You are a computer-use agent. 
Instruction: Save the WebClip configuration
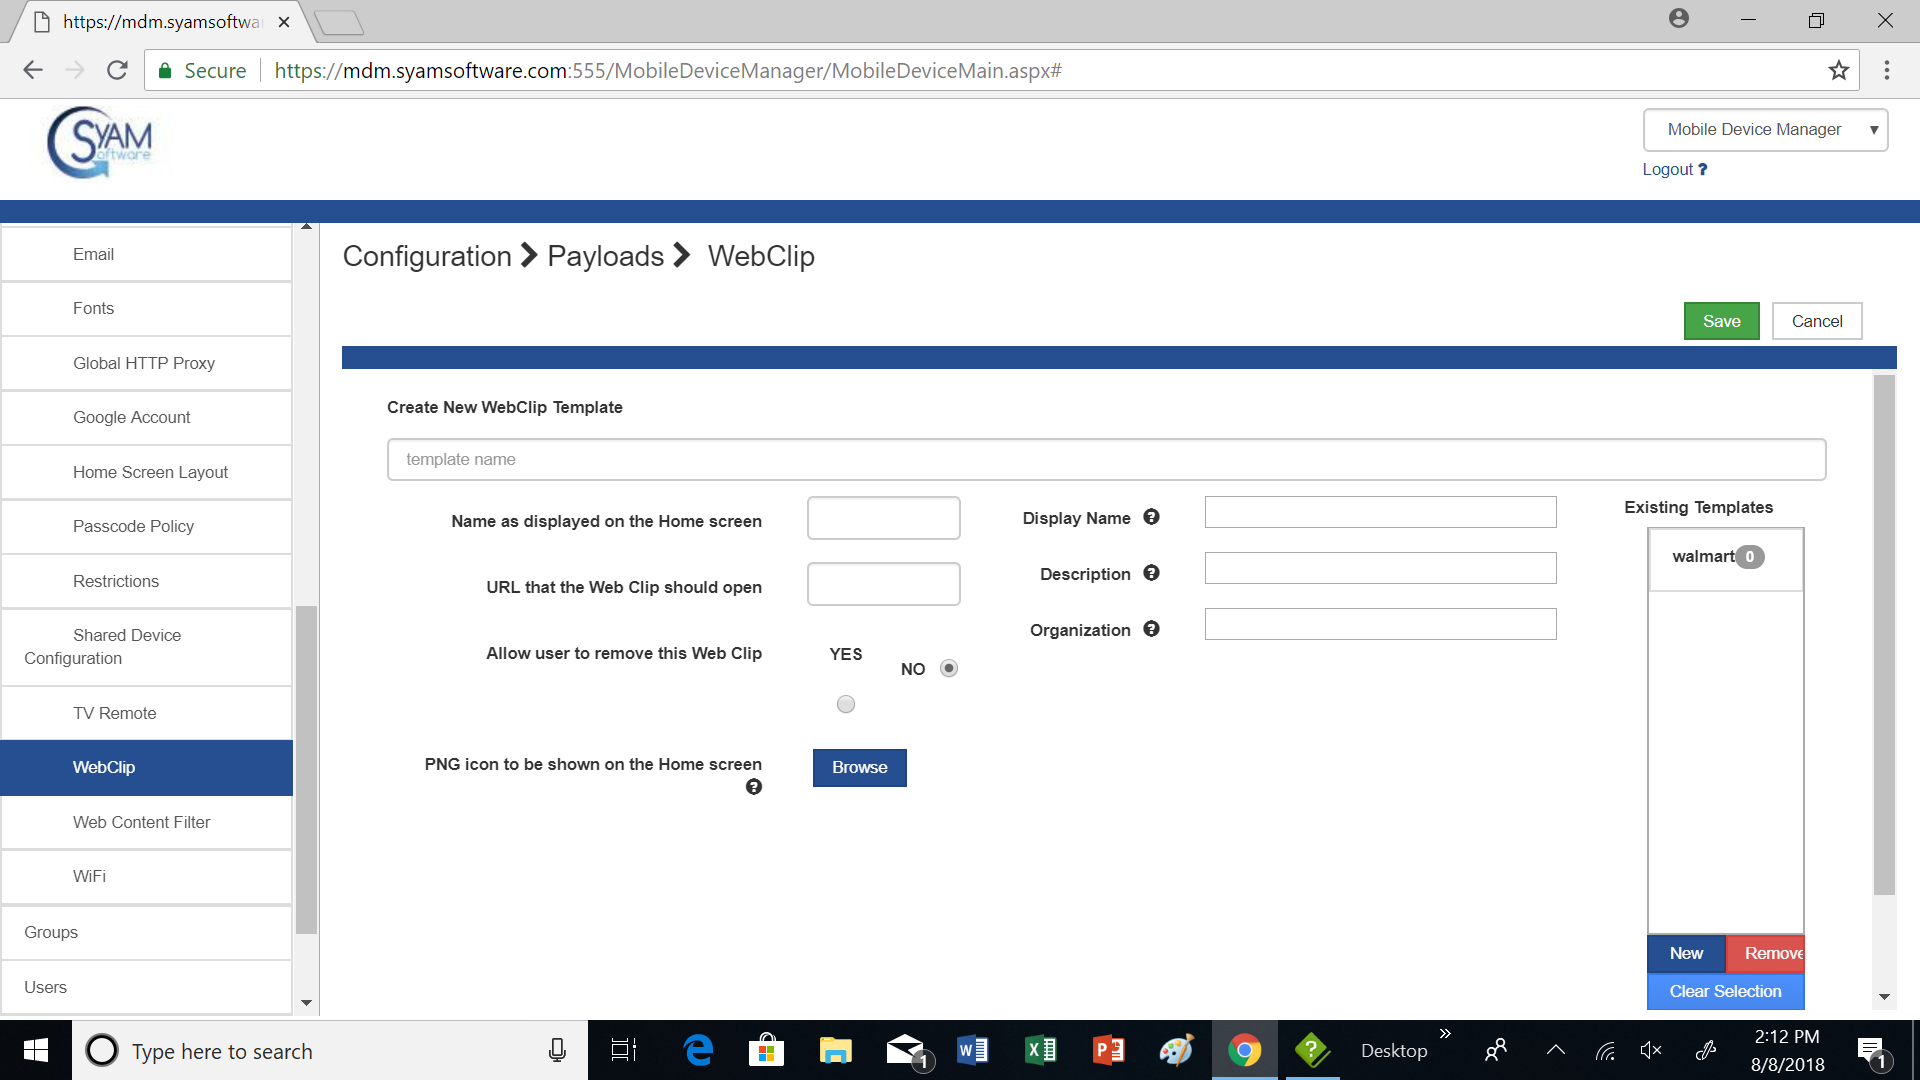(x=1721, y=320)
